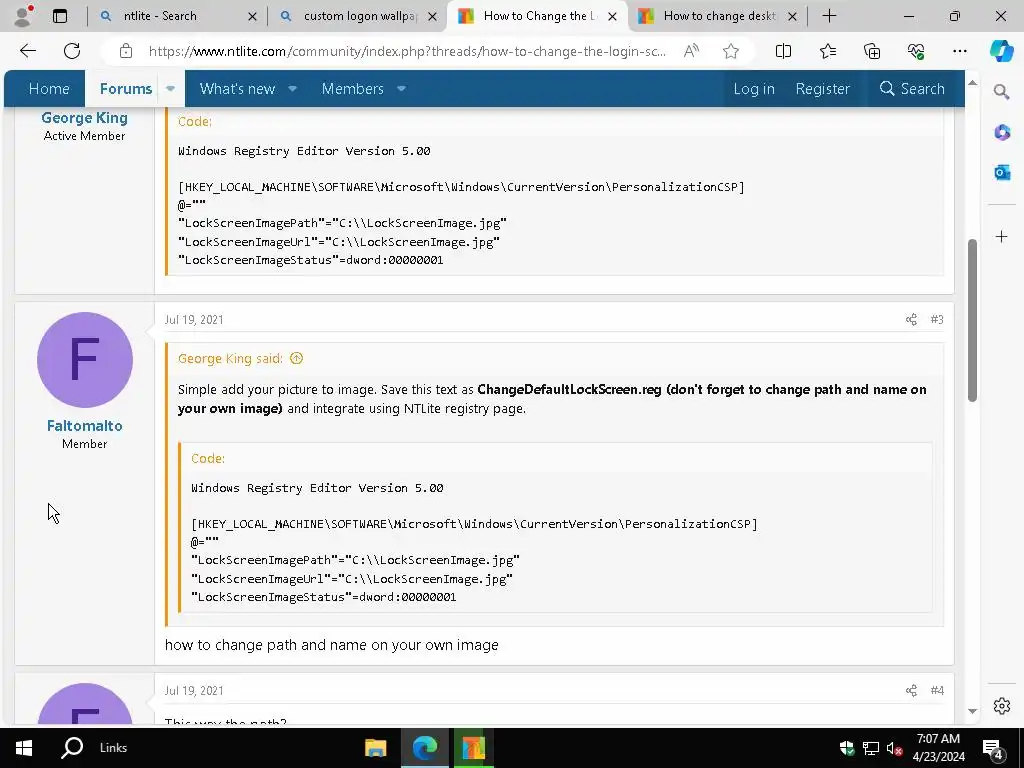Share post #4 via share icon

point(911,690)
